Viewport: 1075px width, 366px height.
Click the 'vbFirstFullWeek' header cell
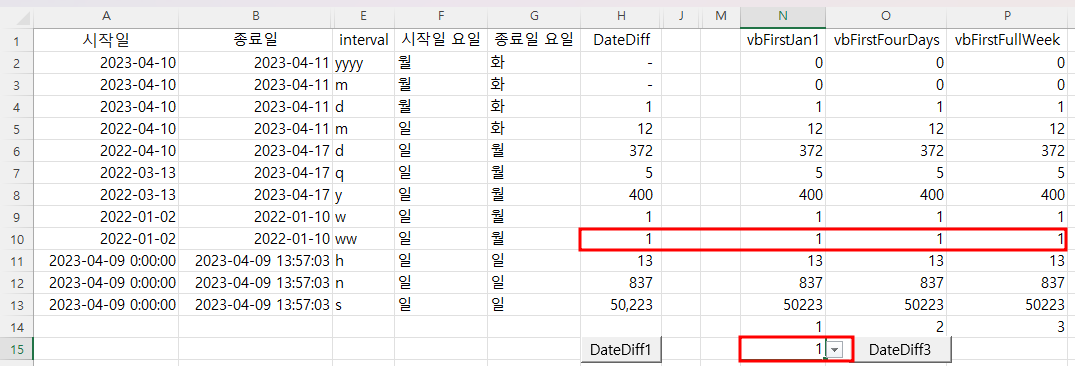point(1008,40)
